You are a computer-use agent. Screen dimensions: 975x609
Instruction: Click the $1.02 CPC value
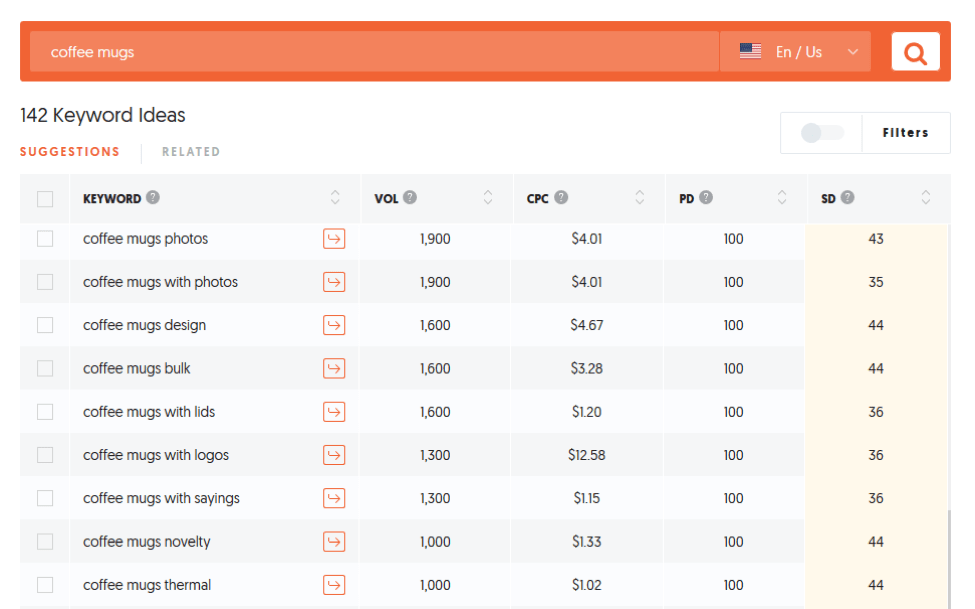(x=586, y=585)
